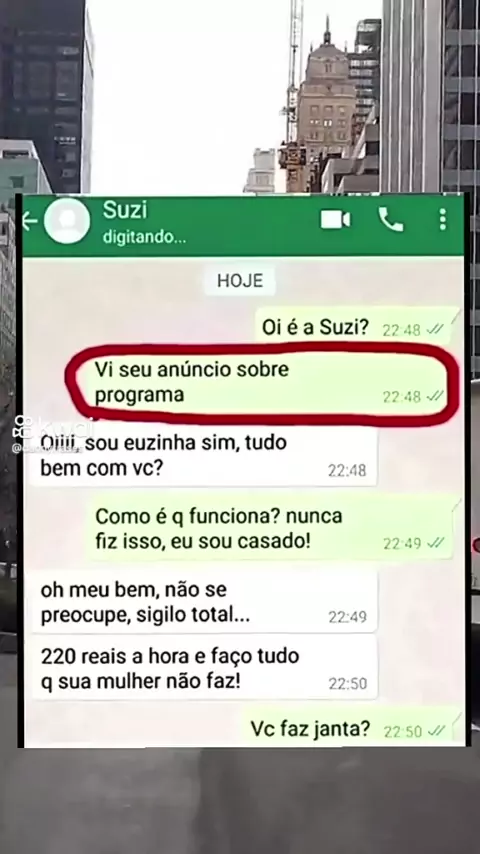Image resolution: width=480 pixels, height=854 pixels.
Task: Tap the 'Vc faz janta?' message
Action: 351,729
